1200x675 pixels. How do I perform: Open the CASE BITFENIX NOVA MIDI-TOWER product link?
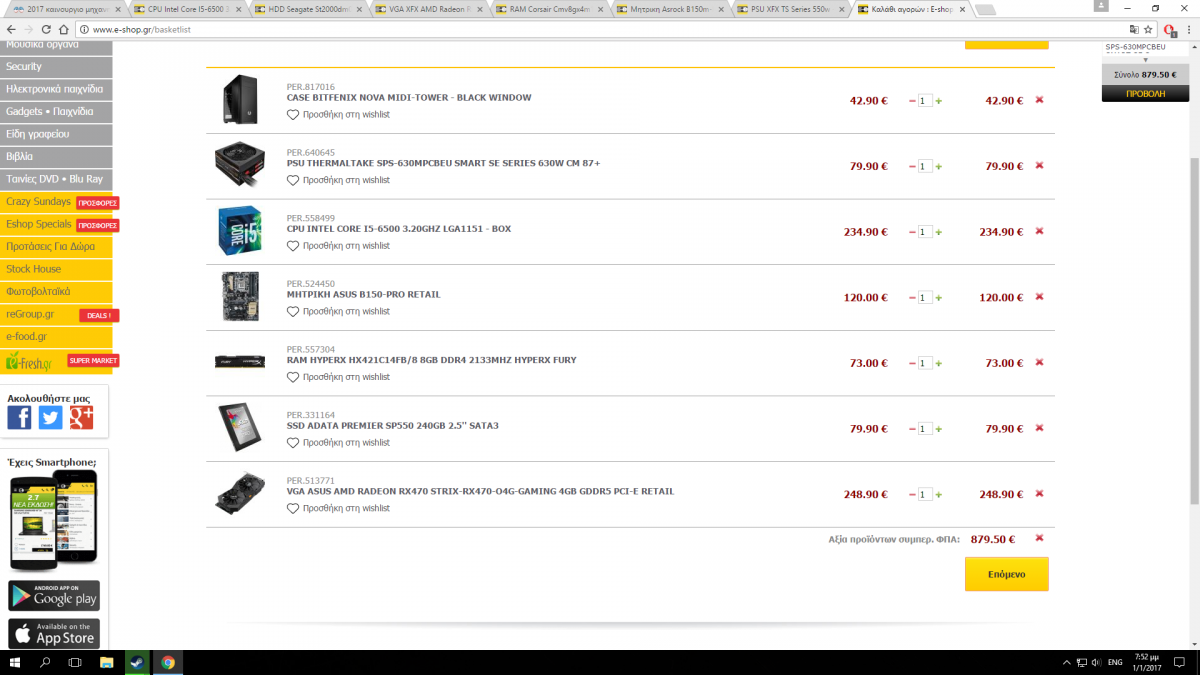pos(409,98)
